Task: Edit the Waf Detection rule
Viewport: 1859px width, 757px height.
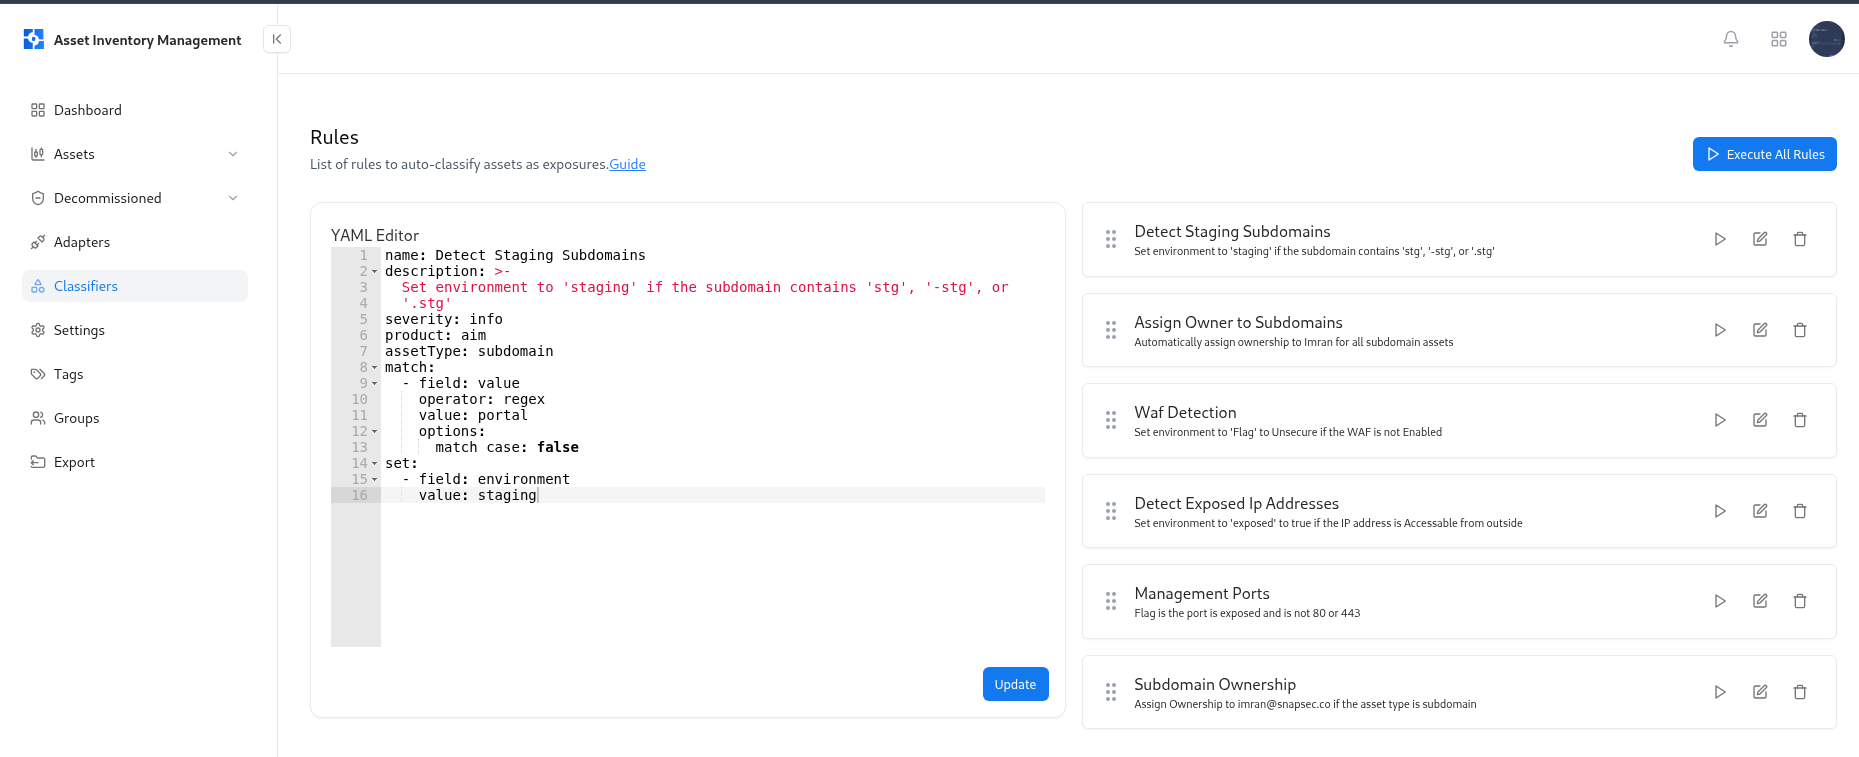Action: (1760, 420)
